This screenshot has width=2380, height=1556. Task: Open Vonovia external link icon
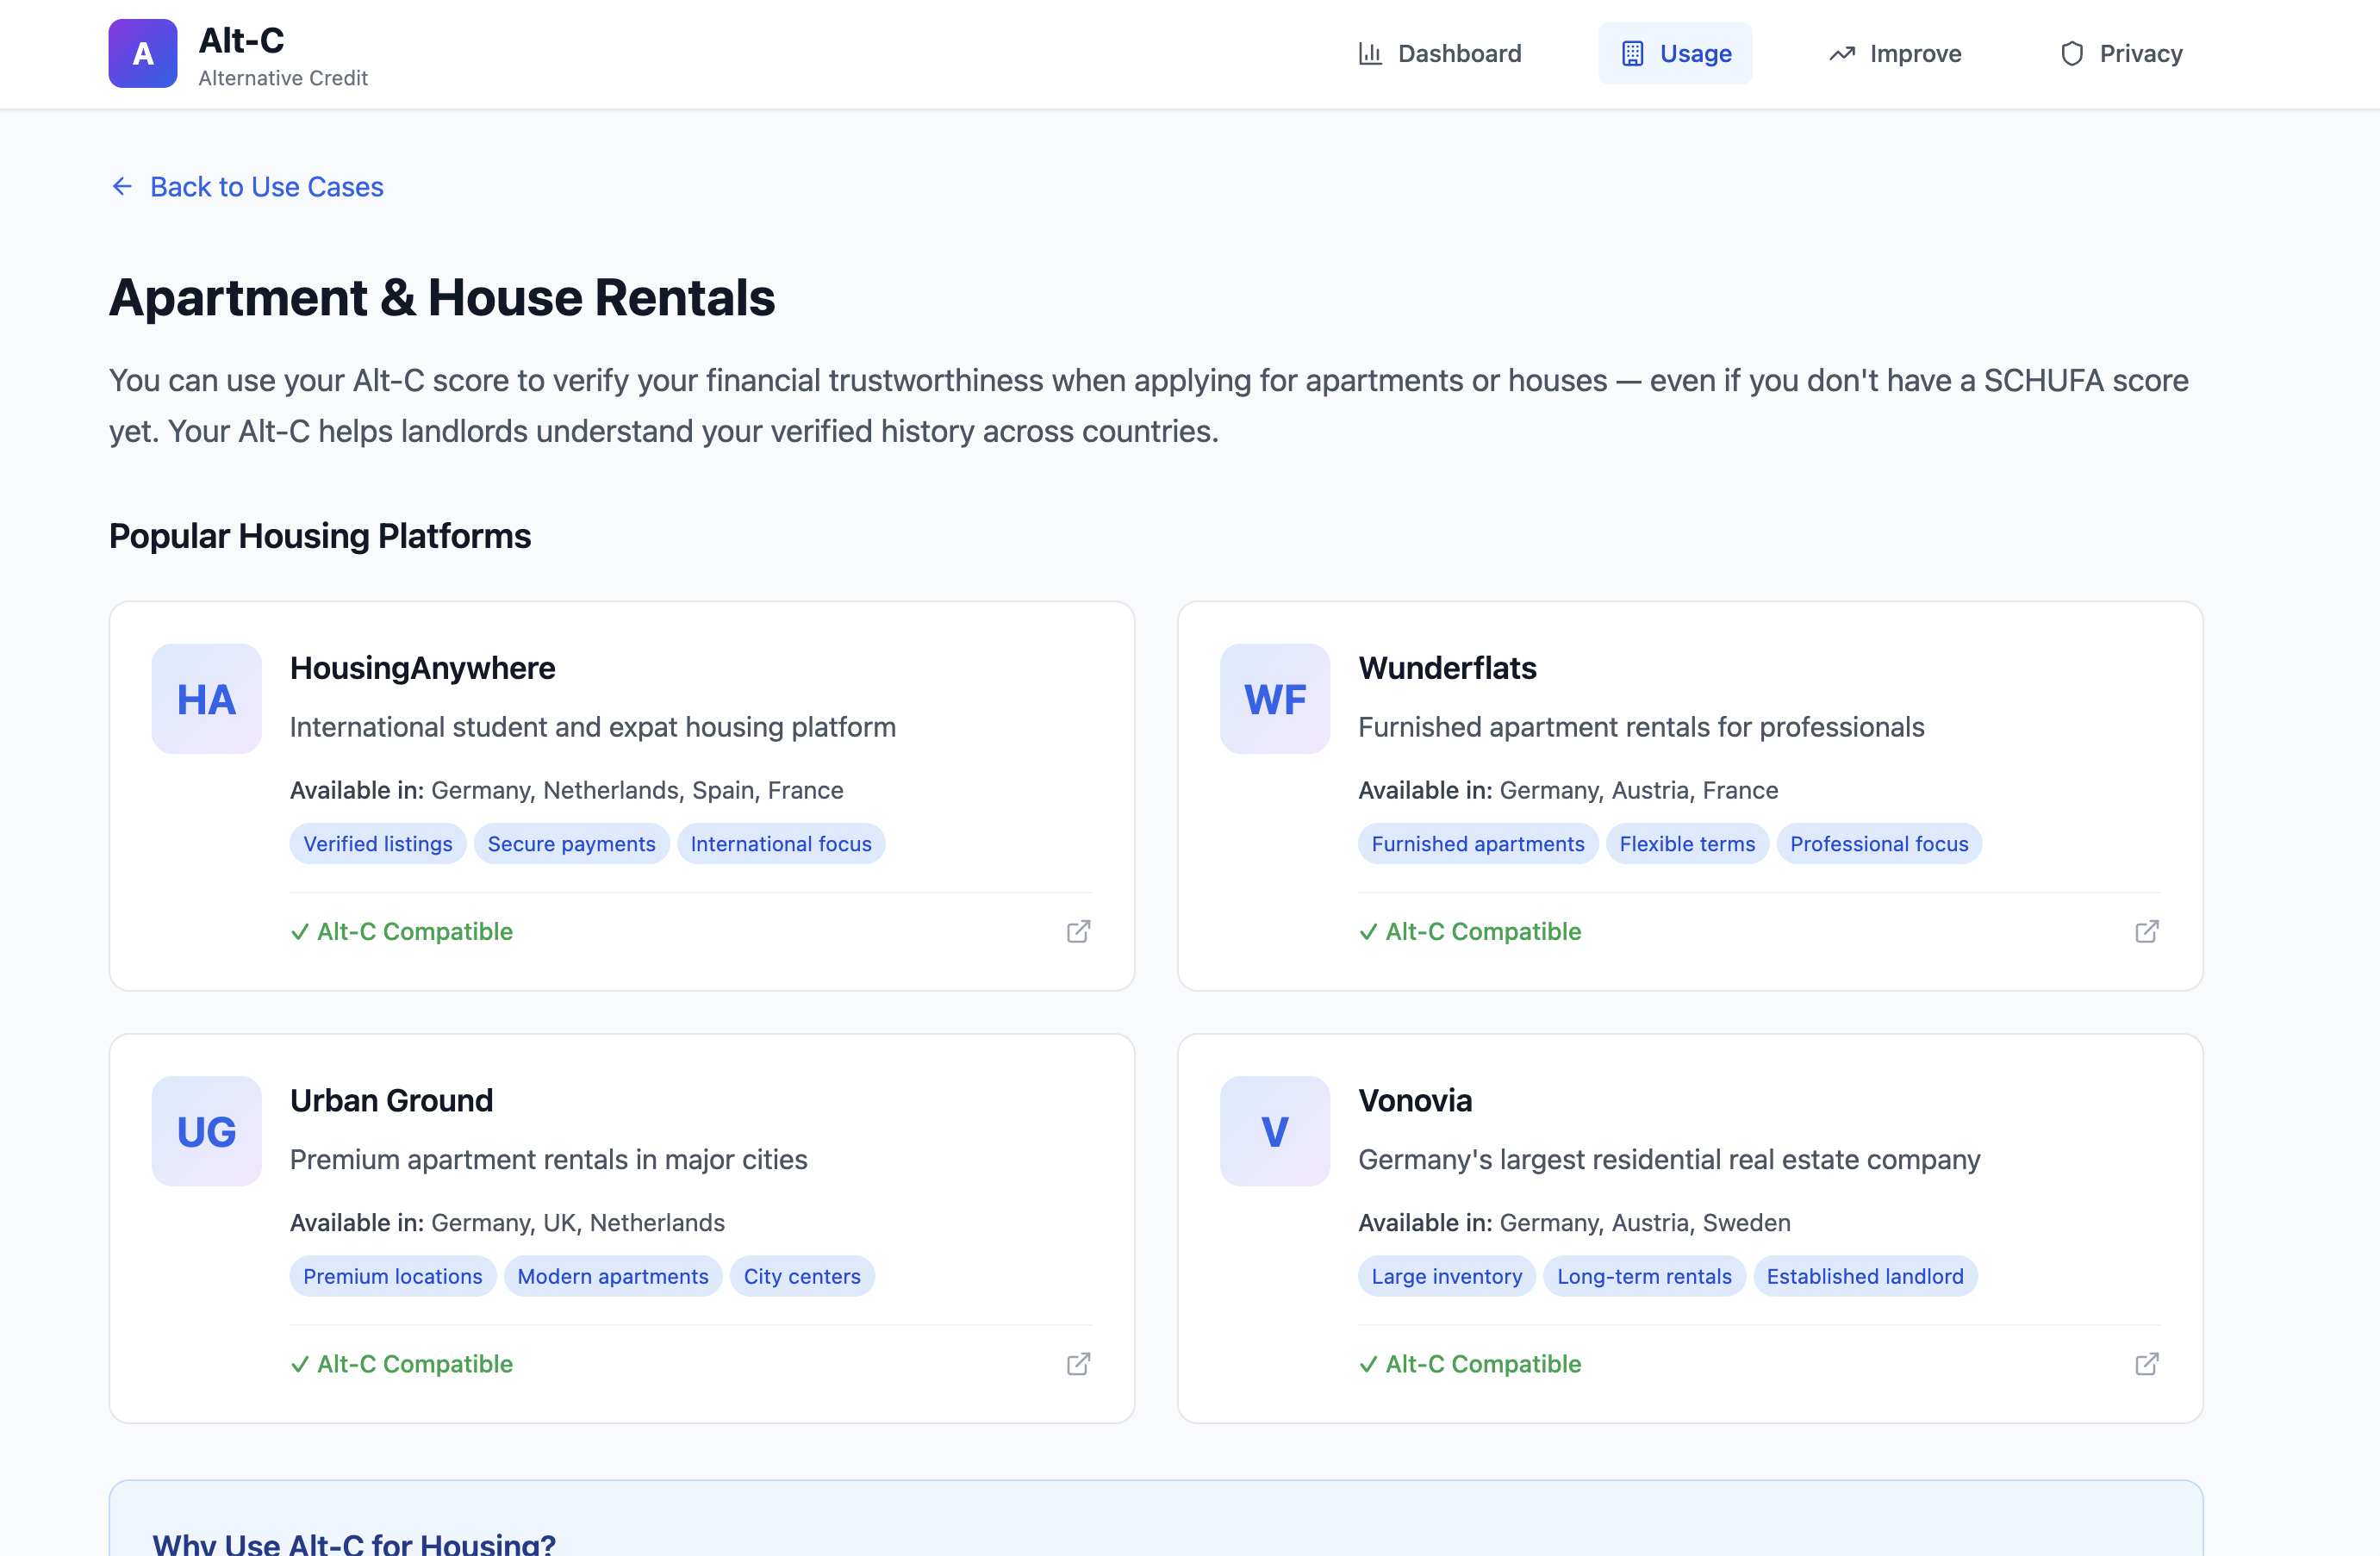(2146, 1364)
